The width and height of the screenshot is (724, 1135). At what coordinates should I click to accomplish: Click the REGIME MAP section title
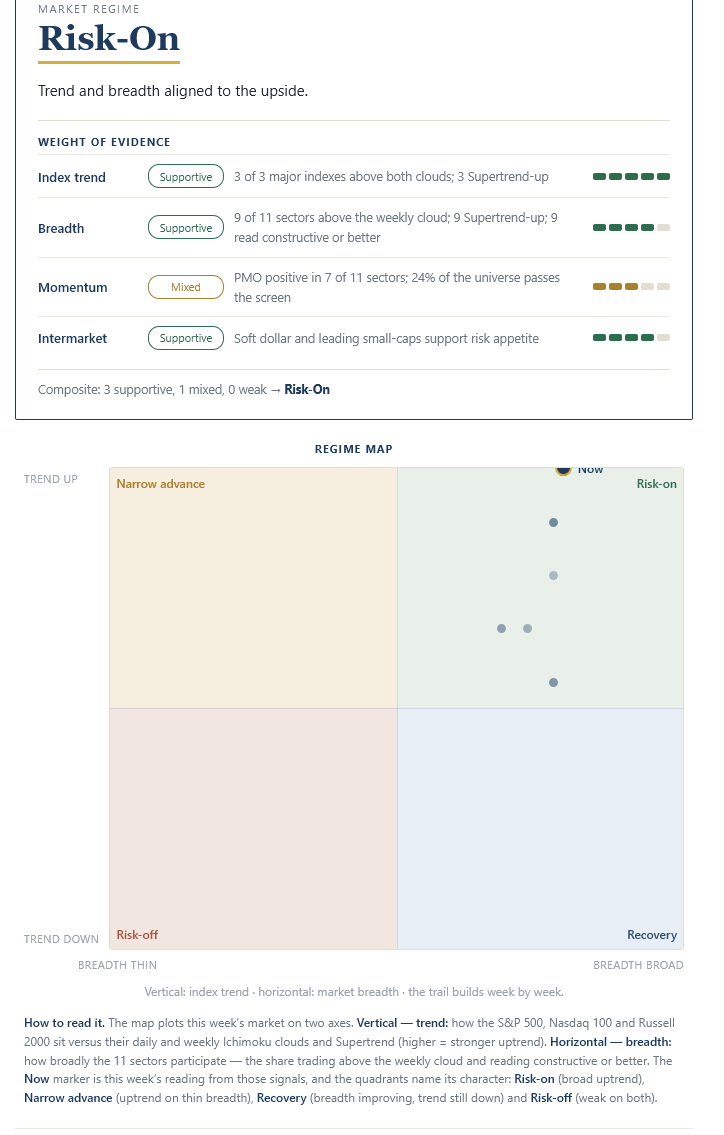tap(353, 449)
